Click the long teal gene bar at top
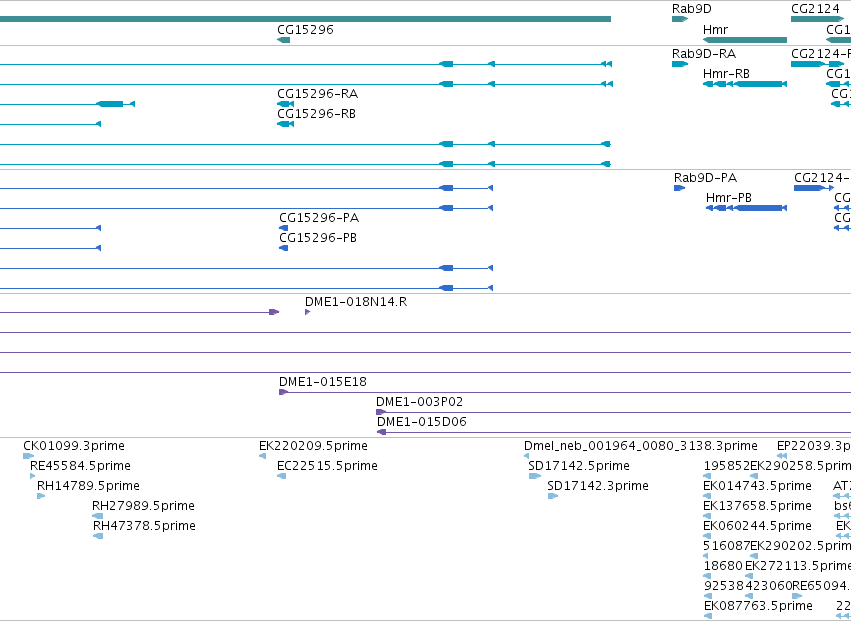The height and width of the screenshot is (621, 851). point(305,20)
